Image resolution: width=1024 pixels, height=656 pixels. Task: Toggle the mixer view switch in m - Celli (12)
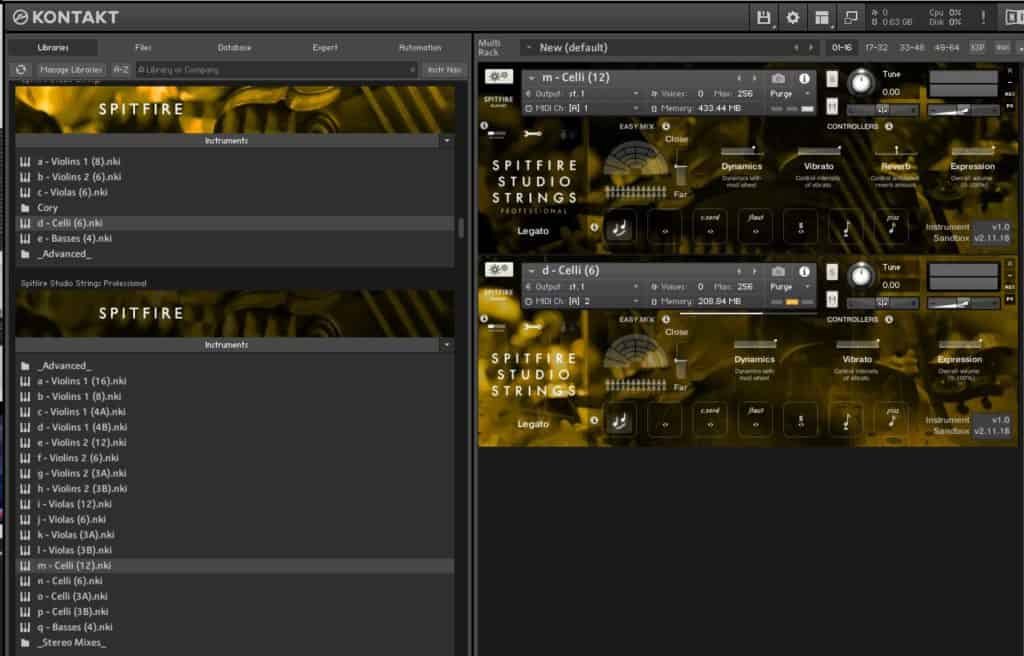click(x=496, y=134)
